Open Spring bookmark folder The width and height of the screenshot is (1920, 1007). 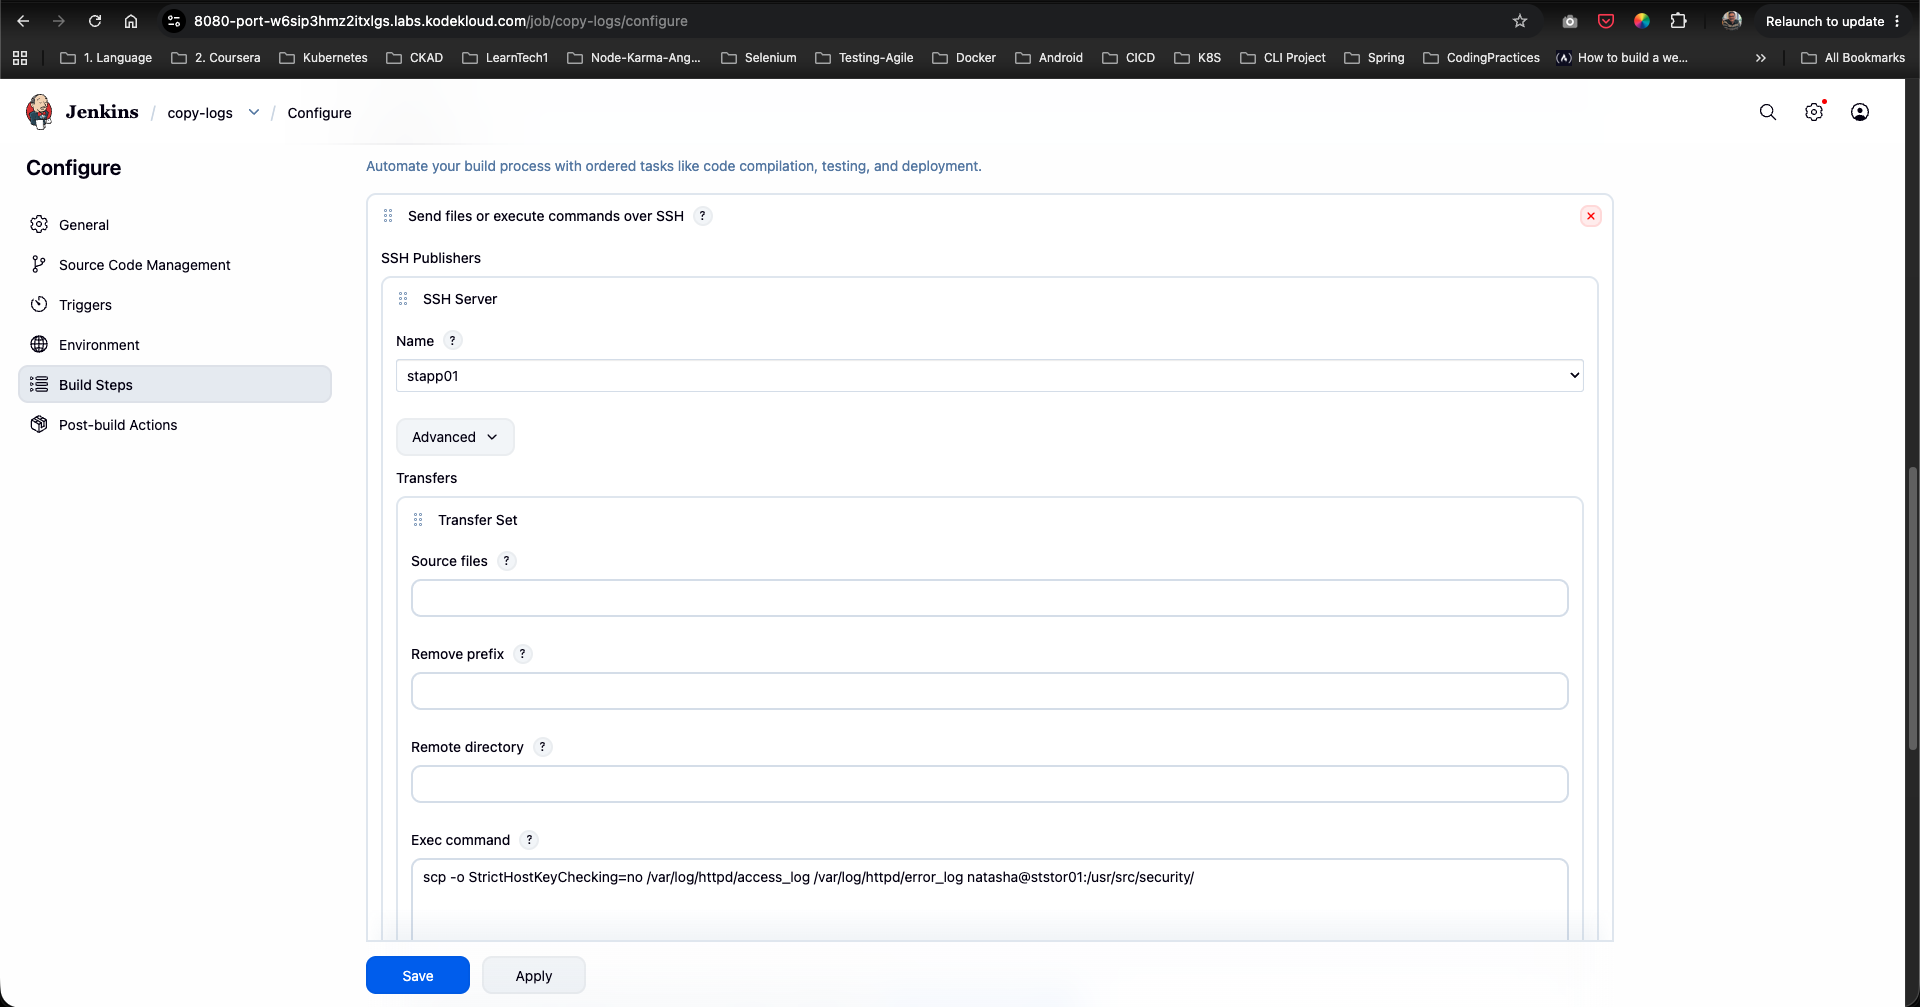[1374, 58]
